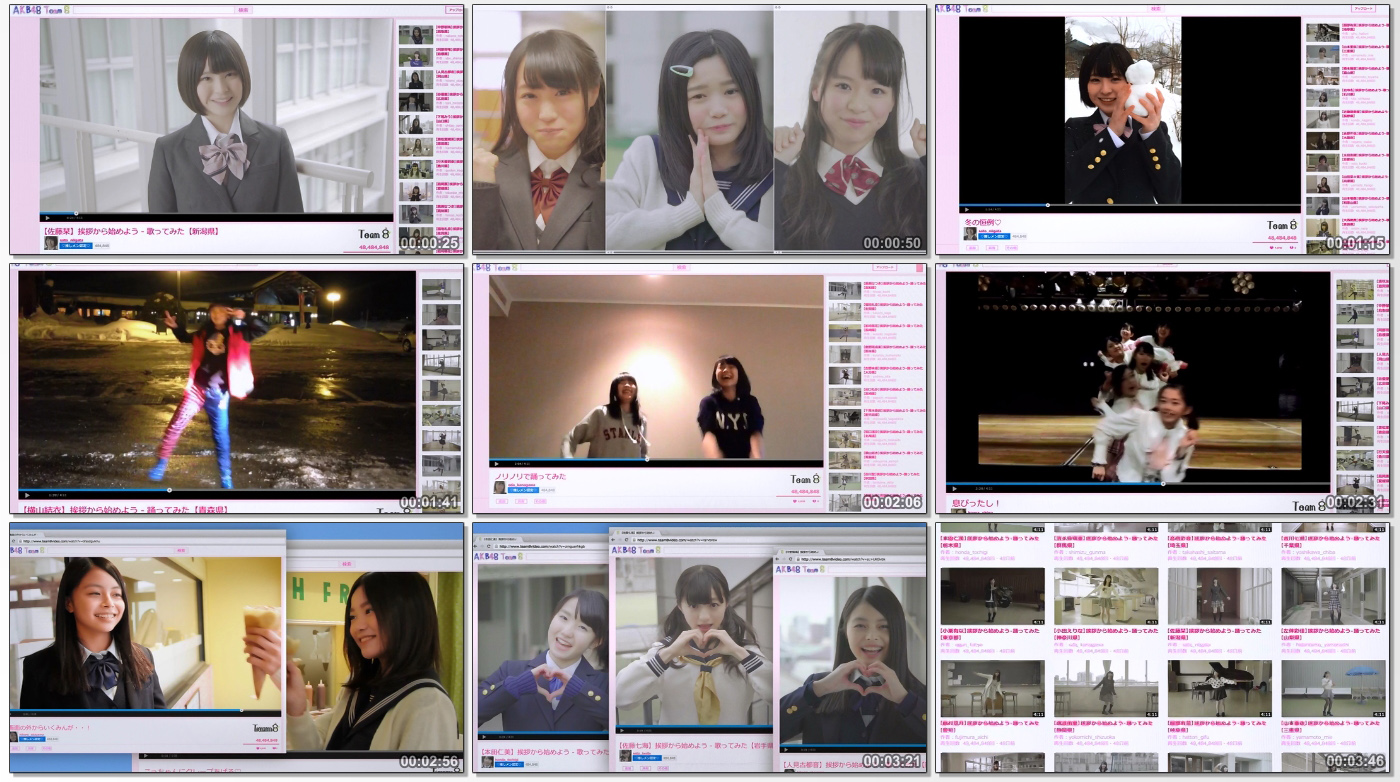Open the 【佐藤七海】 岩手県 video title
1400x782 pixels.
pyautogui.click(x=694, y=746)
